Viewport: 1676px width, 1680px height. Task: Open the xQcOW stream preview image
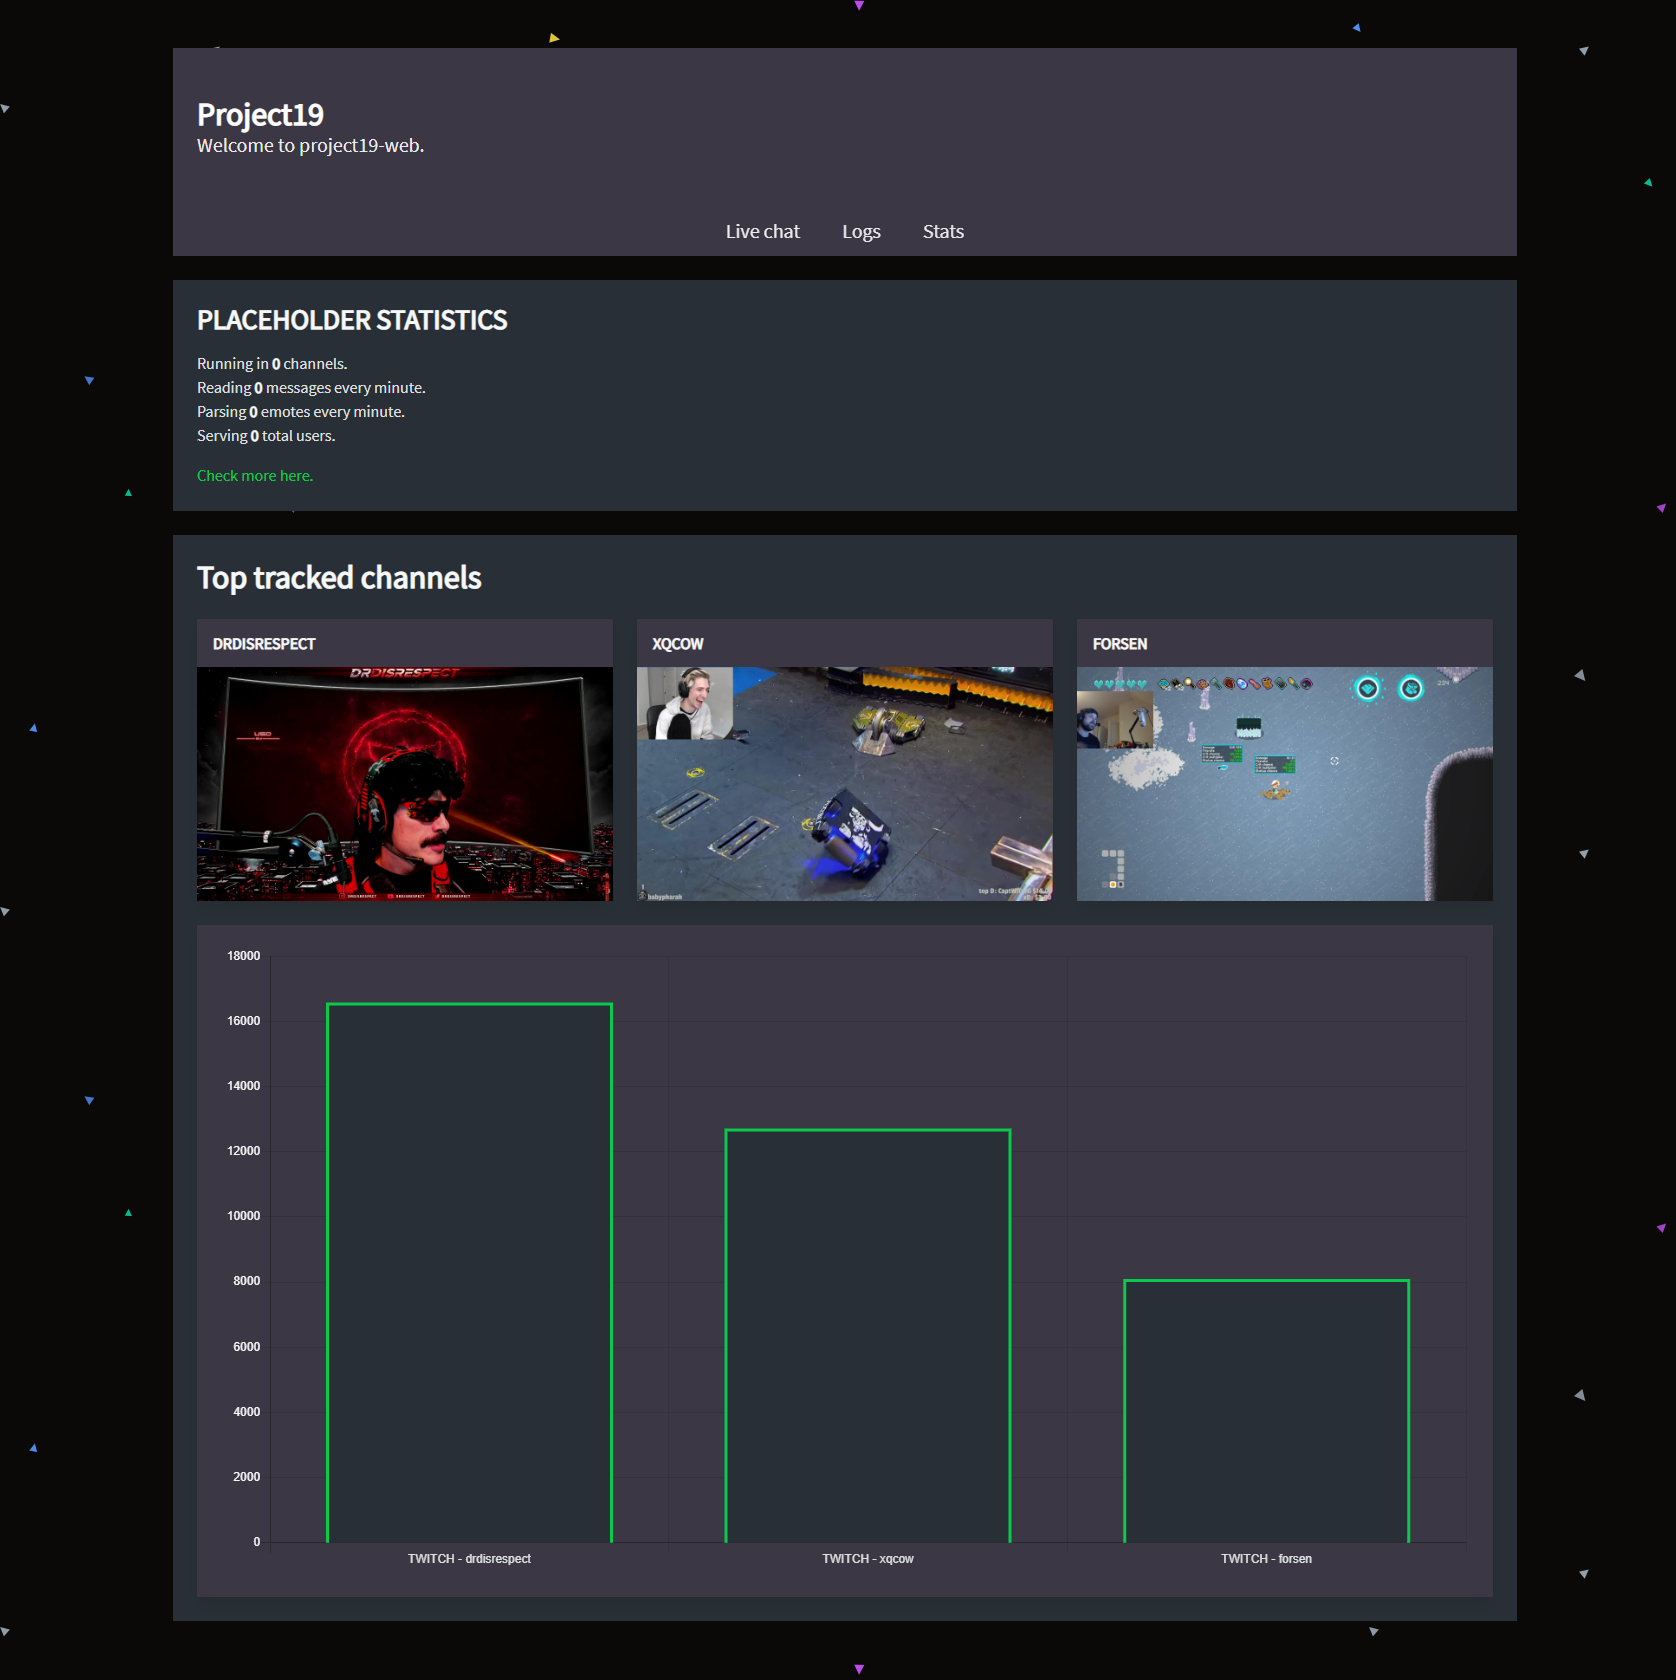click(x=844, y=783)
